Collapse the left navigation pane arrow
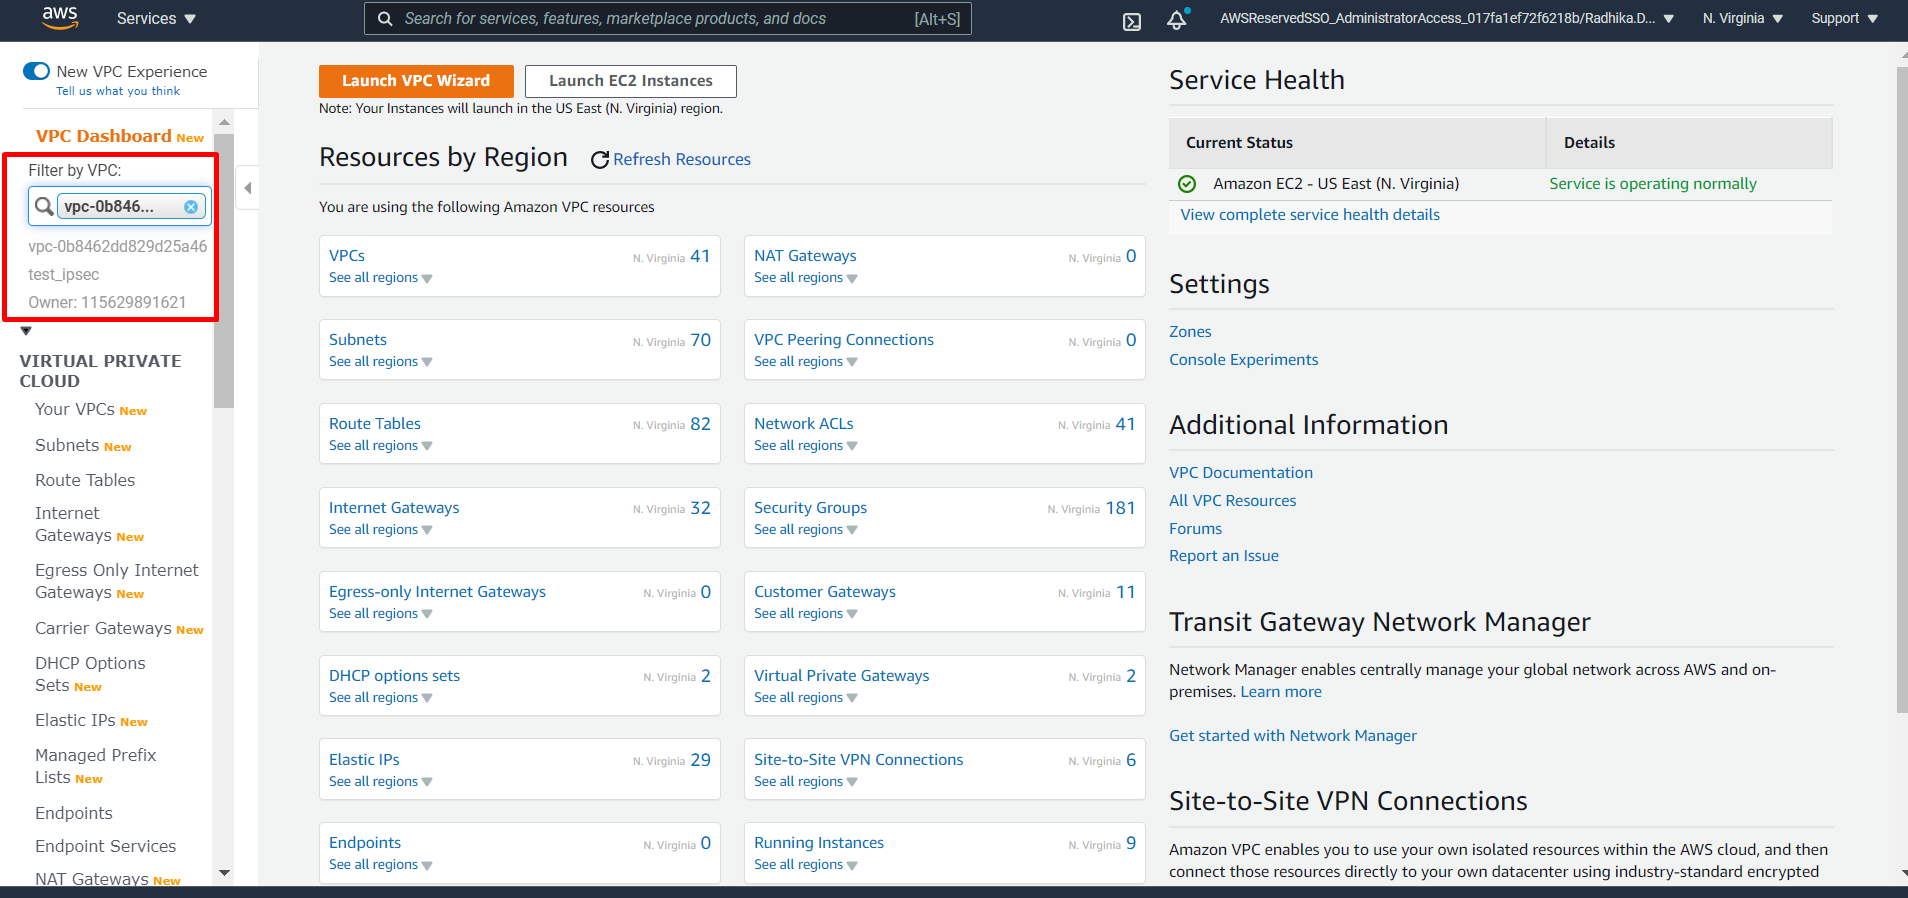1908x898 pixels. click(x=247, y=187)
